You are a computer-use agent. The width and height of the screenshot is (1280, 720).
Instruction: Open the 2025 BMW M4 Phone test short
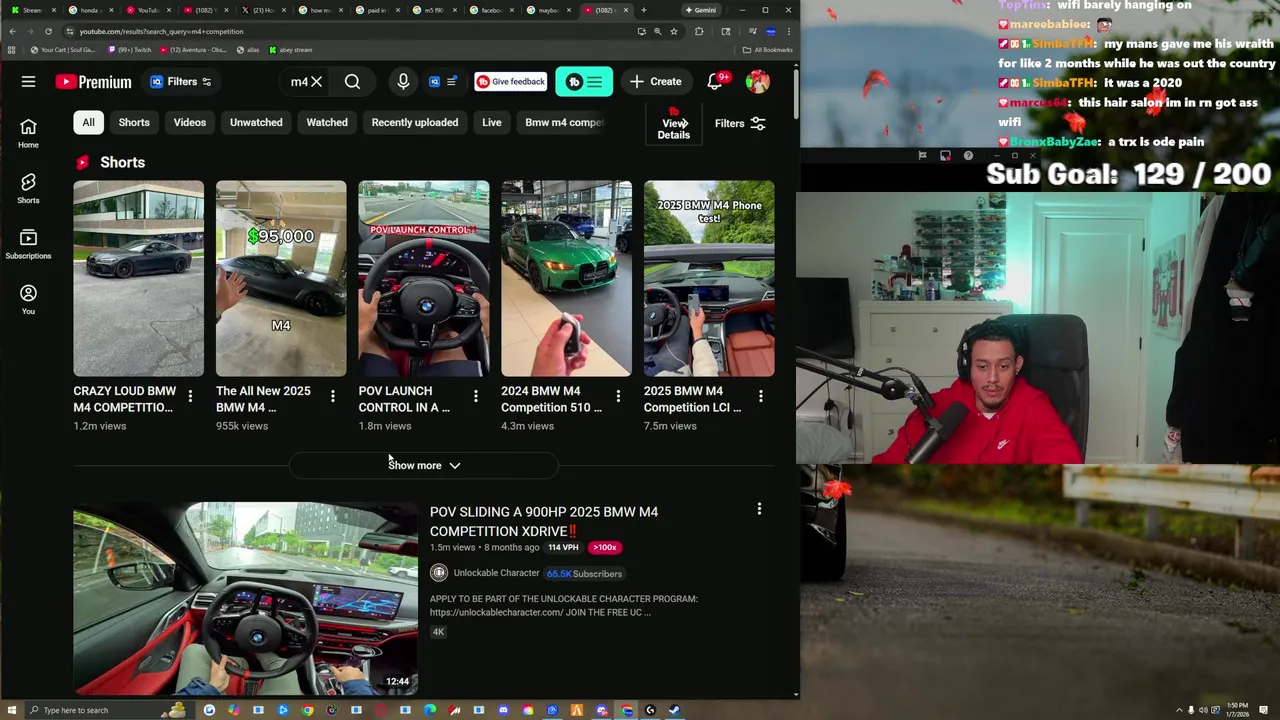709,278
